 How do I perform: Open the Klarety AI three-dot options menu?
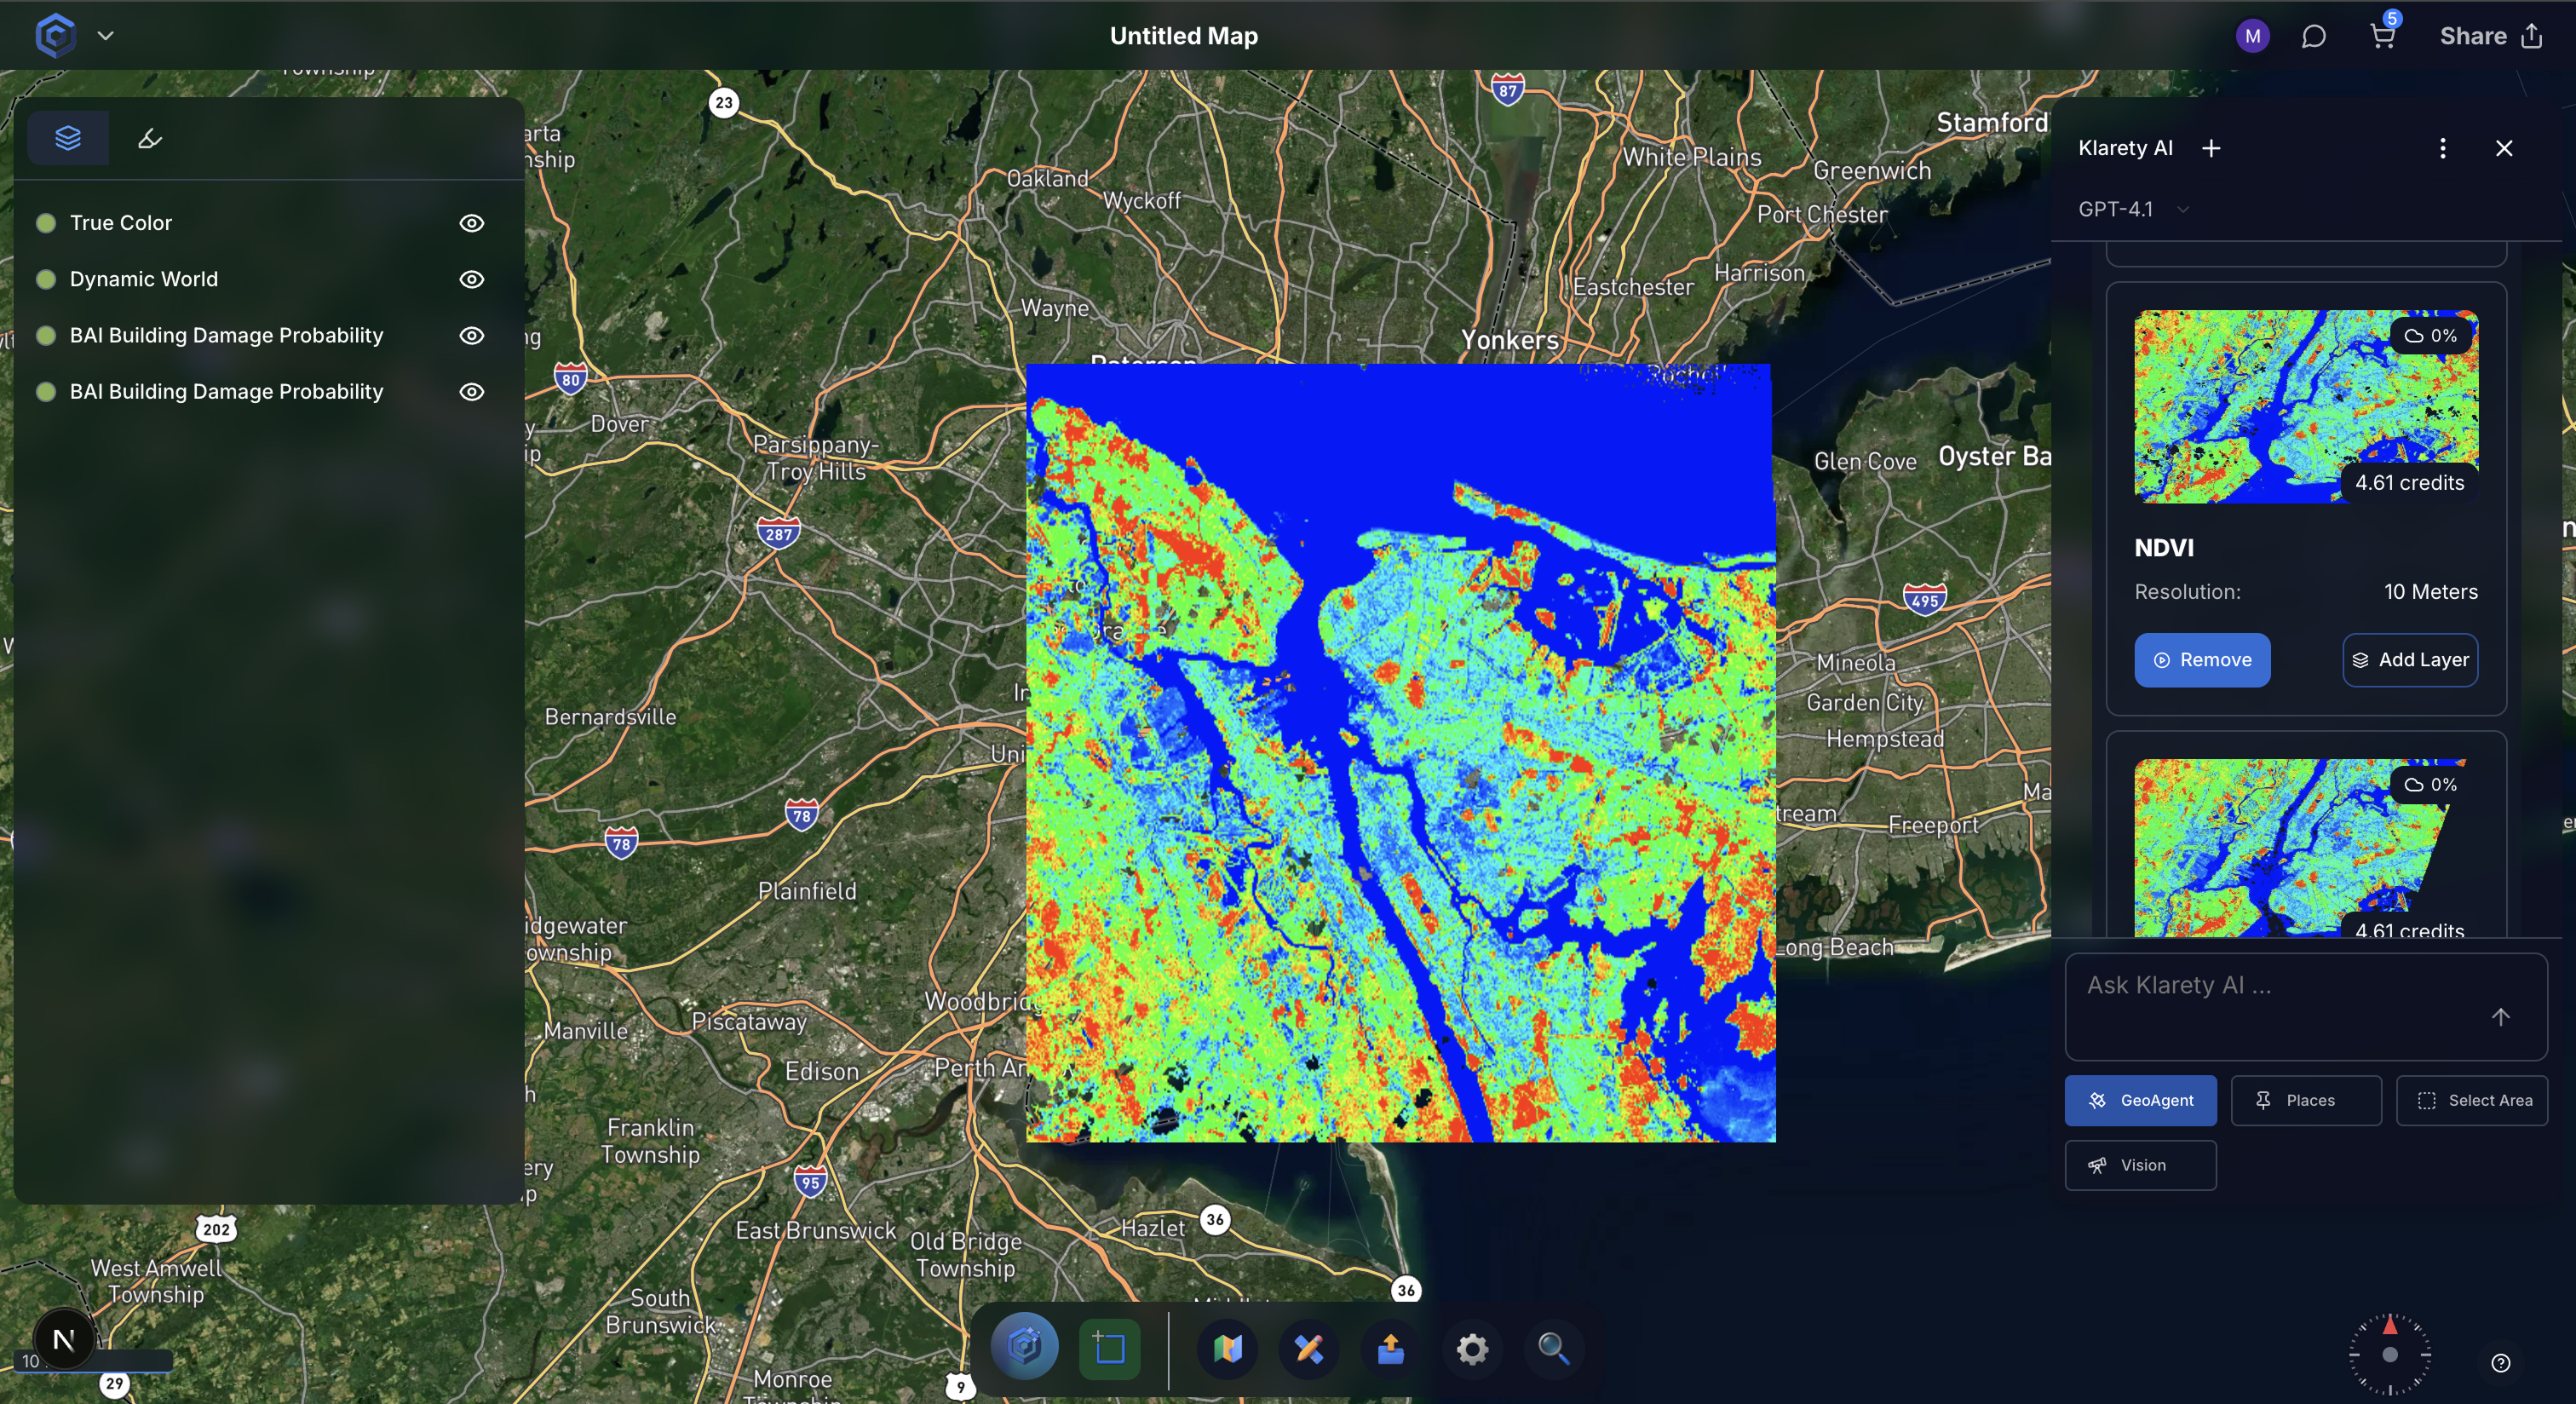tap(2443, 148)
